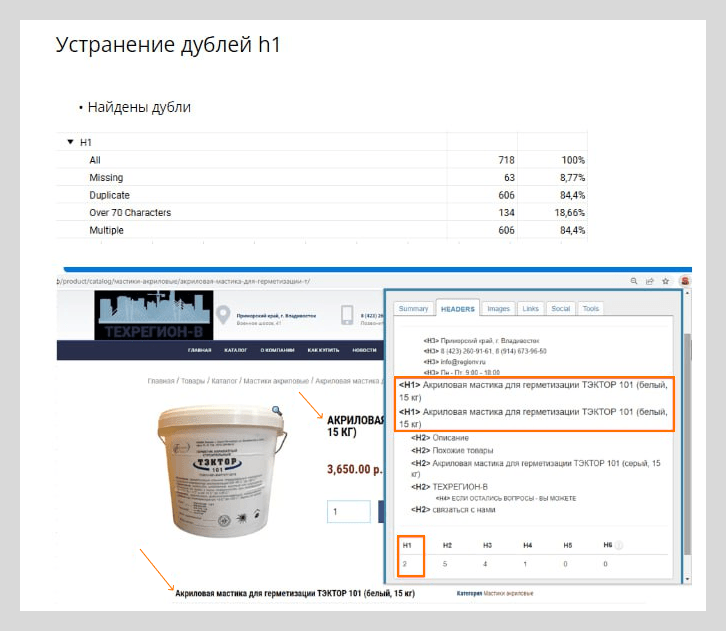The image size is (726, 631).
Task: Select the 'All' row under H1
Action: click(322, 160)
